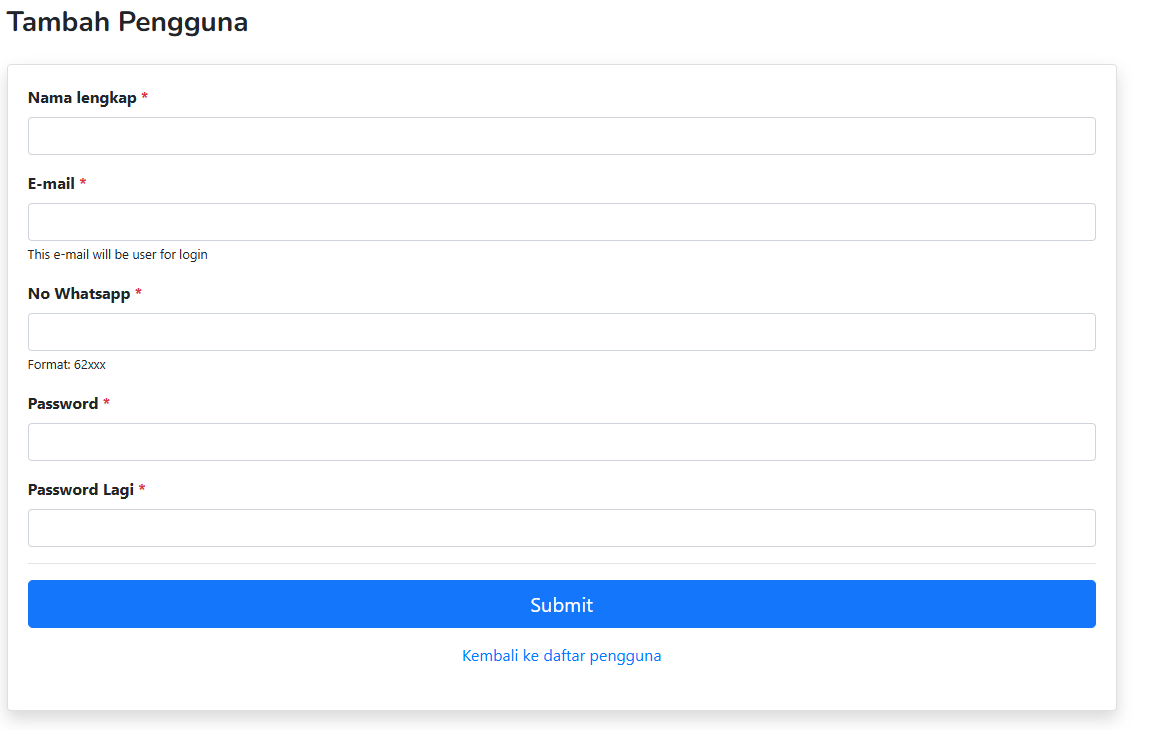
Task: Click the Password Lagi label text
Action: click(x=81, y=490)
